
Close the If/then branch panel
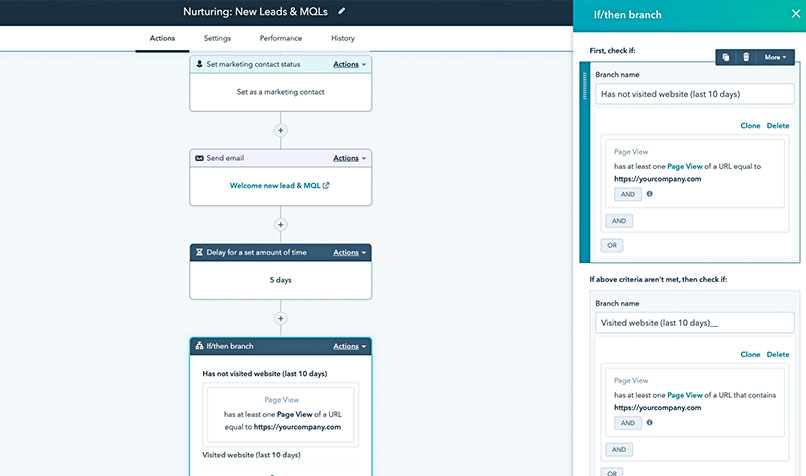click(x=796, y=14)
